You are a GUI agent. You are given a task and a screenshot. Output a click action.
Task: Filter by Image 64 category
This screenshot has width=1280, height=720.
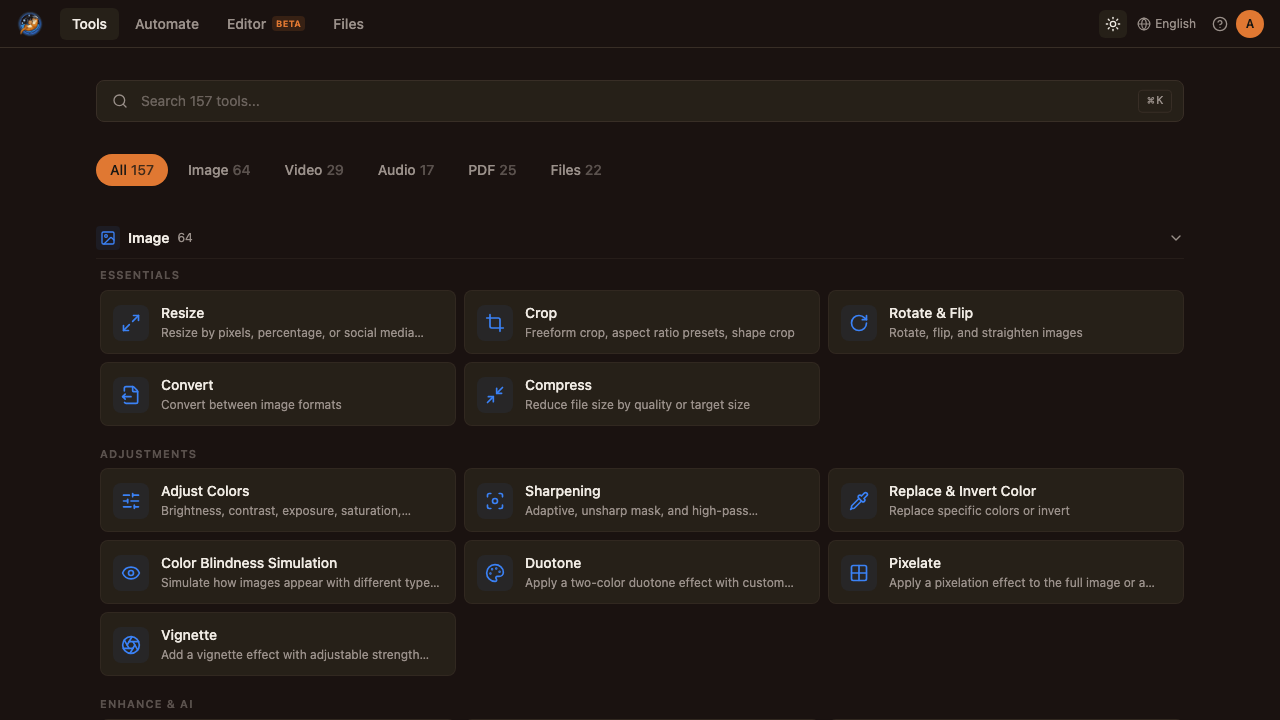click(219, 170)
